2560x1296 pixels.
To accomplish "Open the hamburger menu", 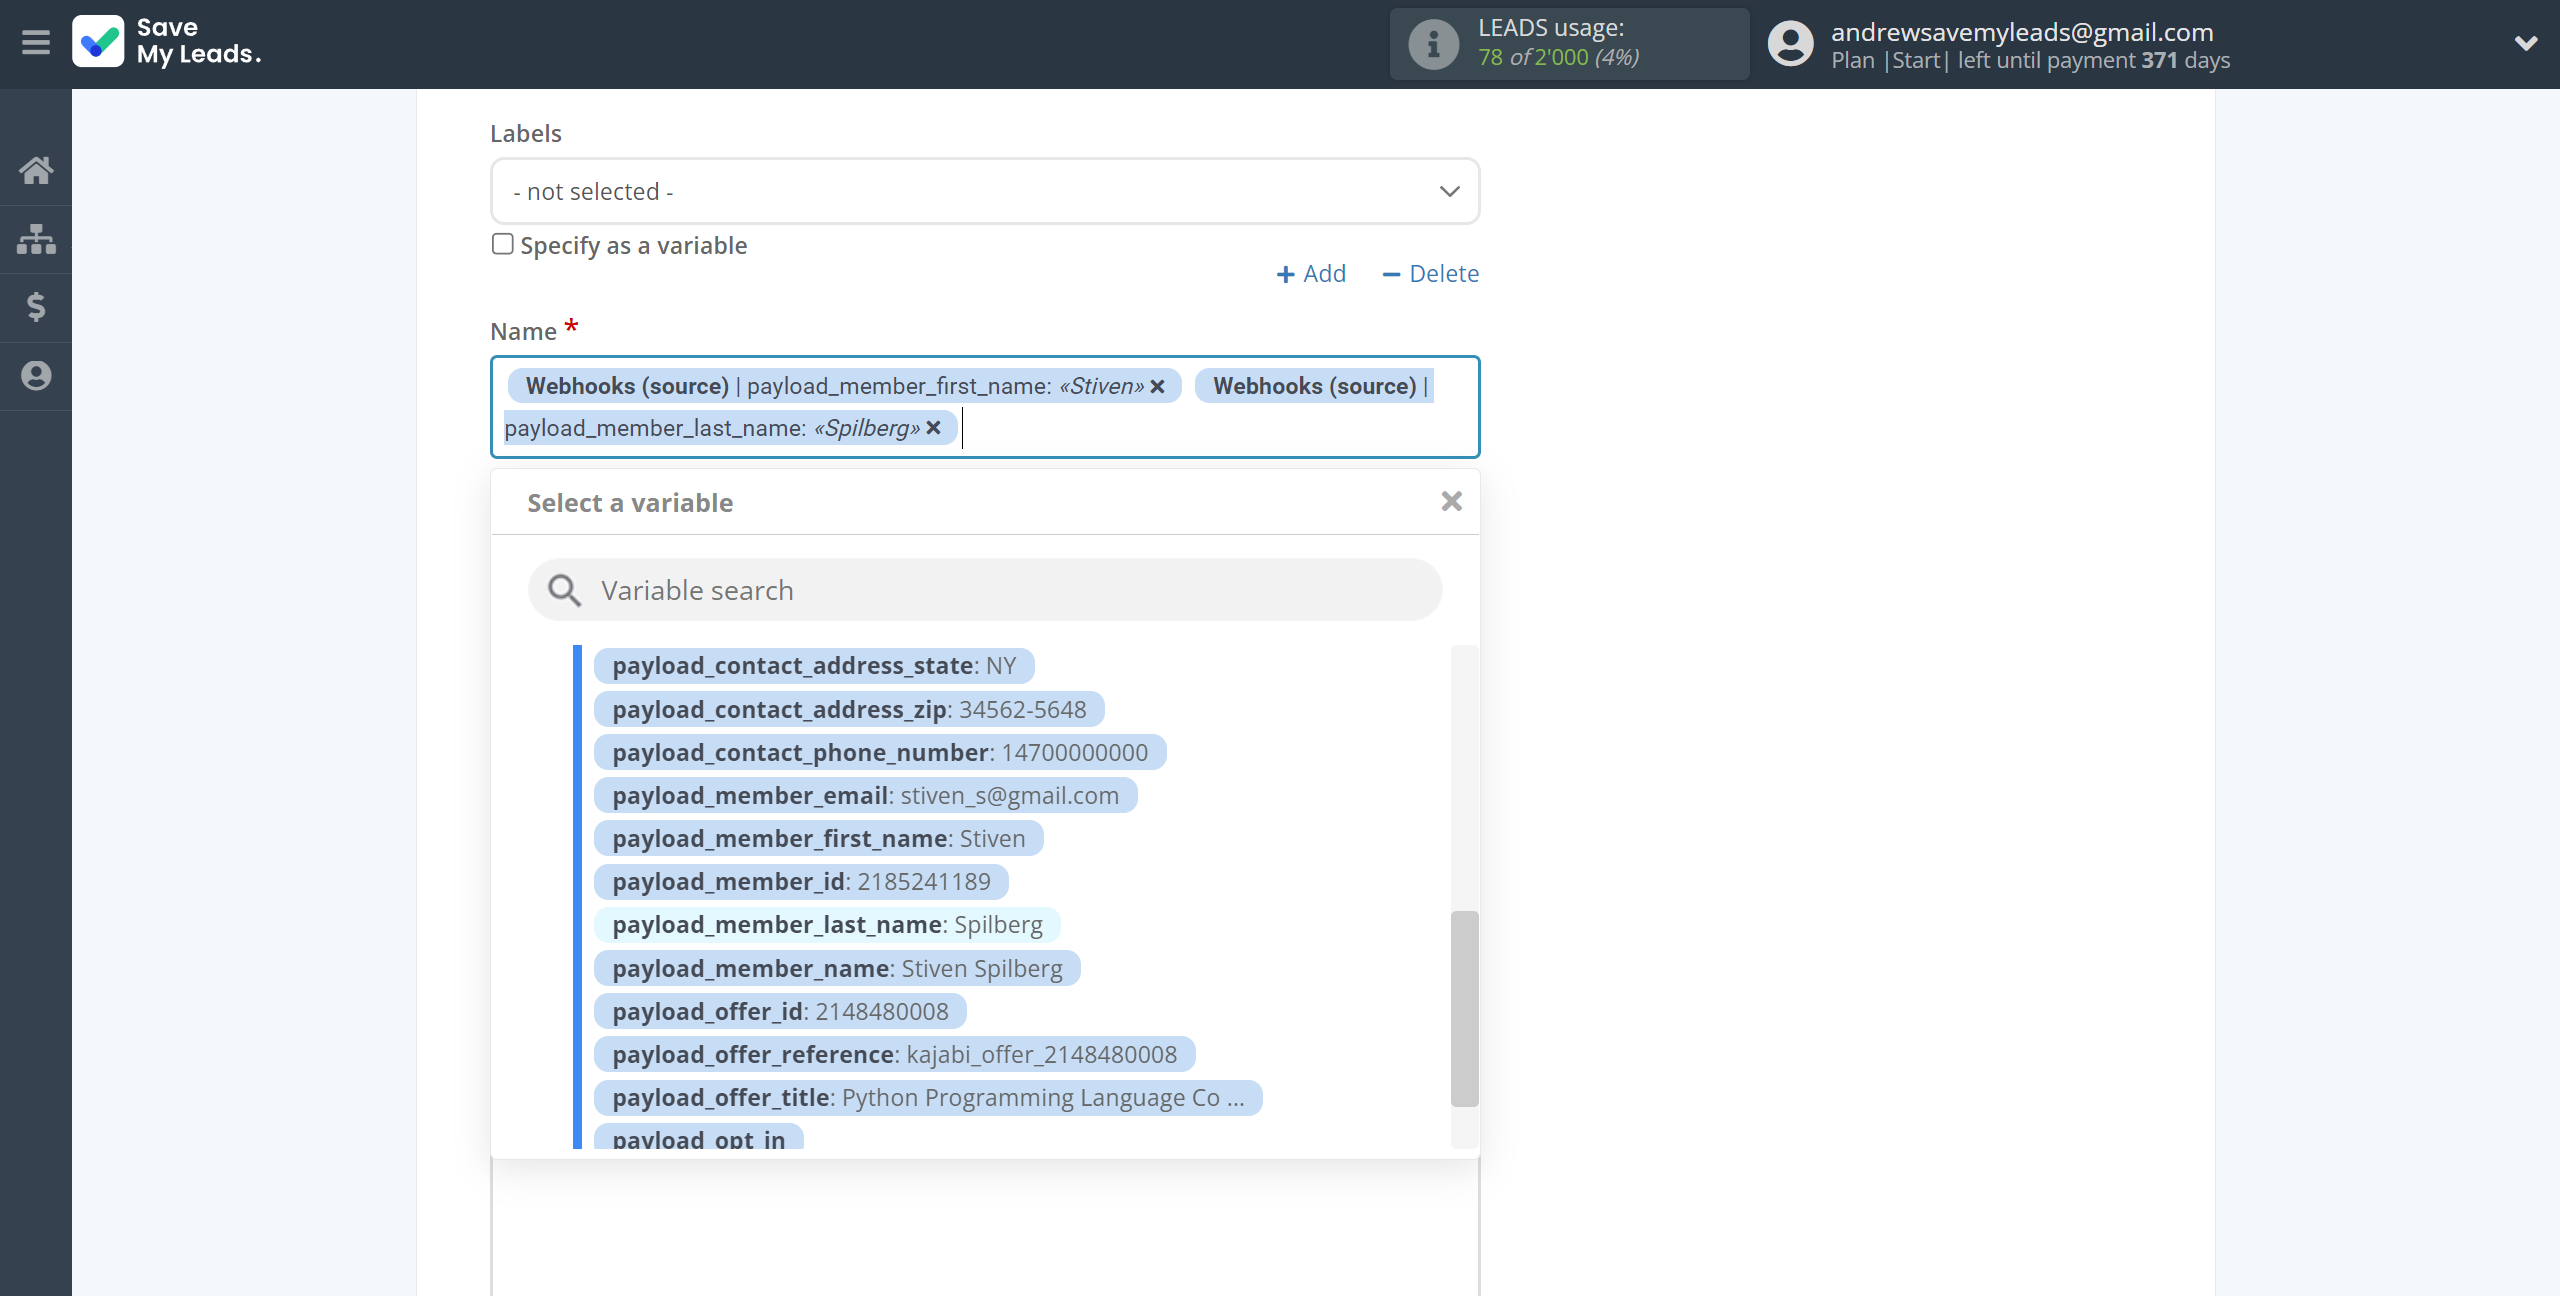I will 36,43.
